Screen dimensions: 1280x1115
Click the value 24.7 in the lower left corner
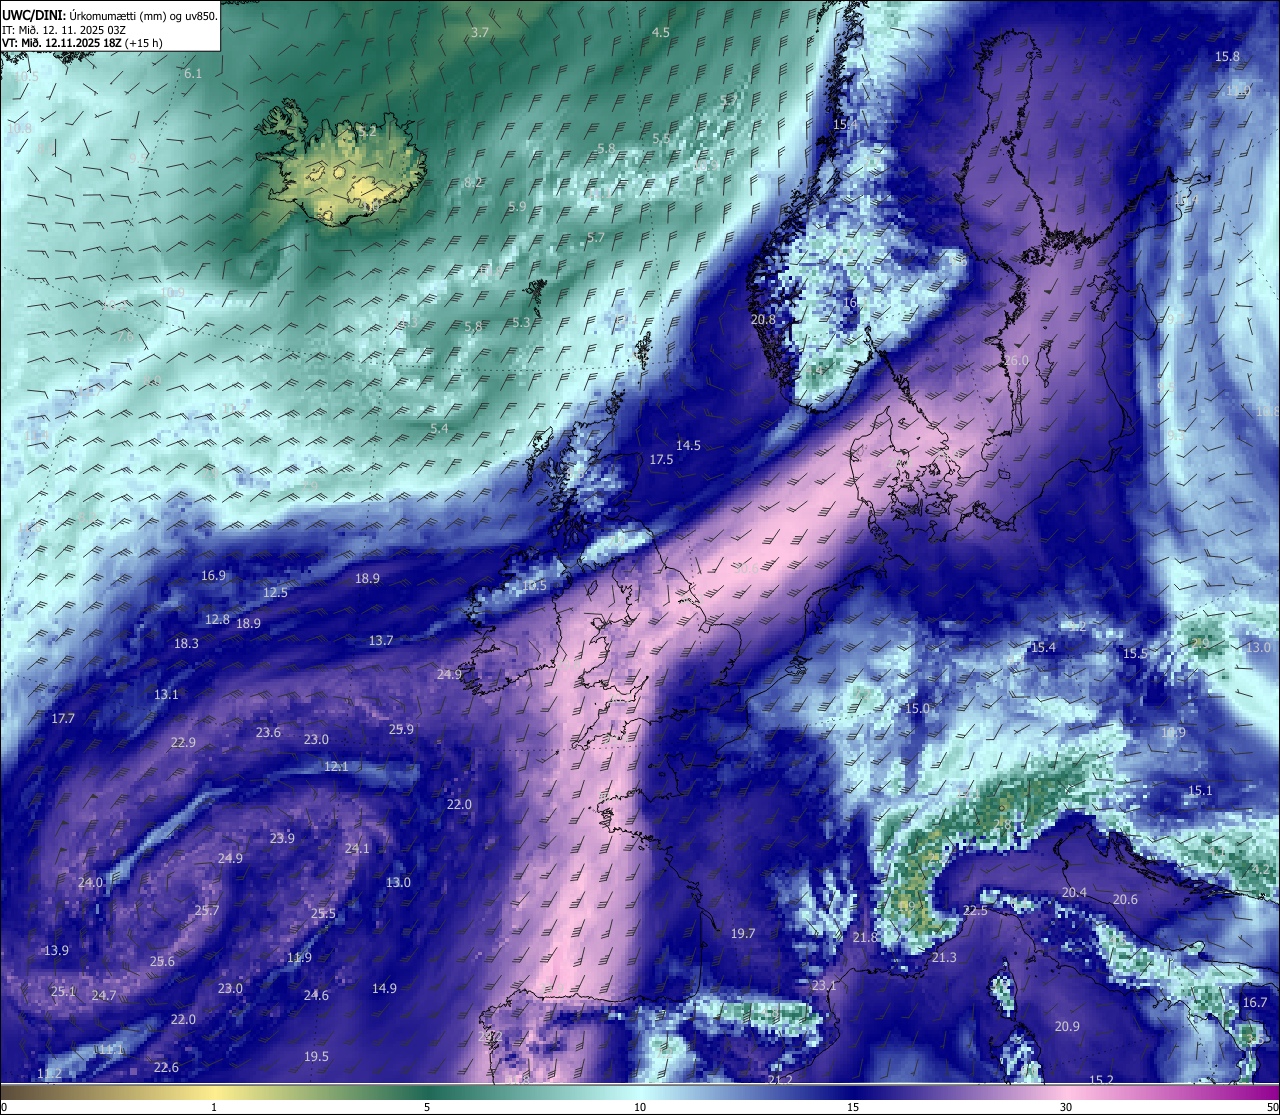[x=104, y=995]
